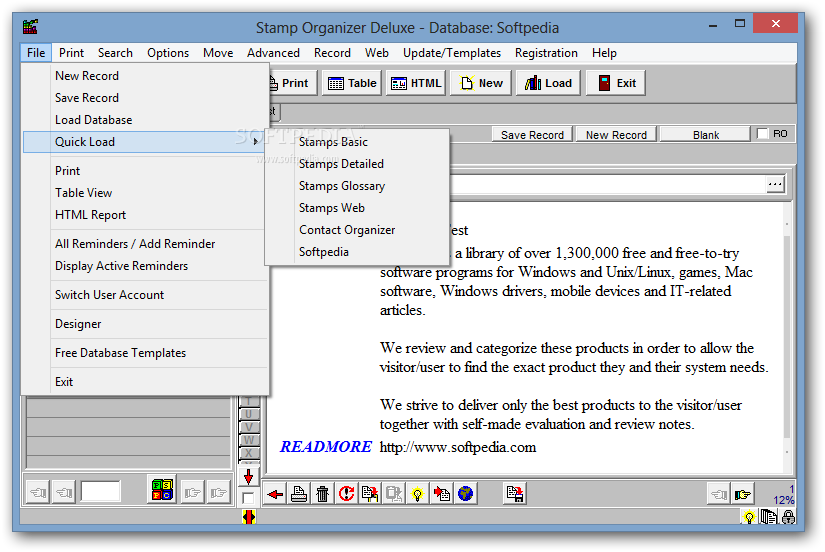Click the New Record button above the form

click(616, 135)
